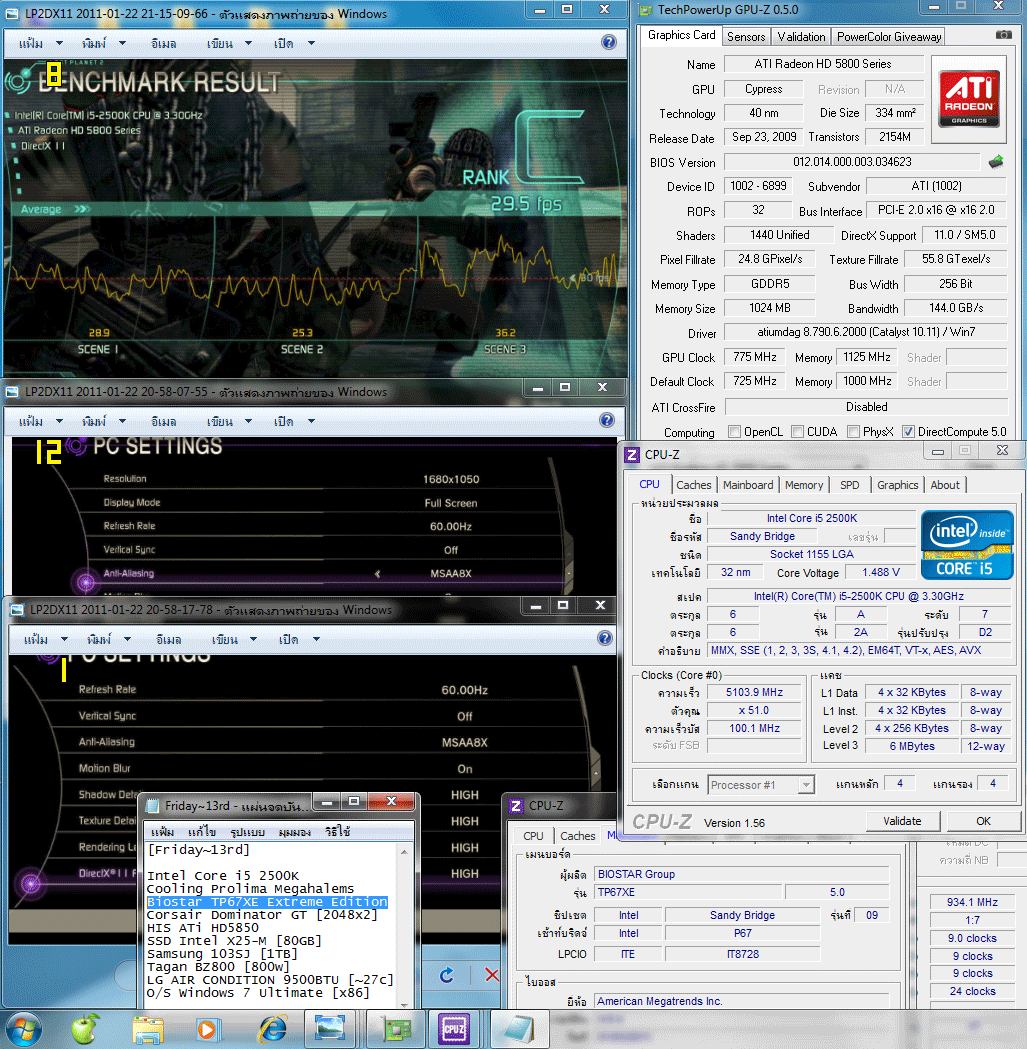Viewport: 1027px width, 1049px height.
Task: Click the Notepad vertical scrollbar track
Action: [x=404, y=928]
